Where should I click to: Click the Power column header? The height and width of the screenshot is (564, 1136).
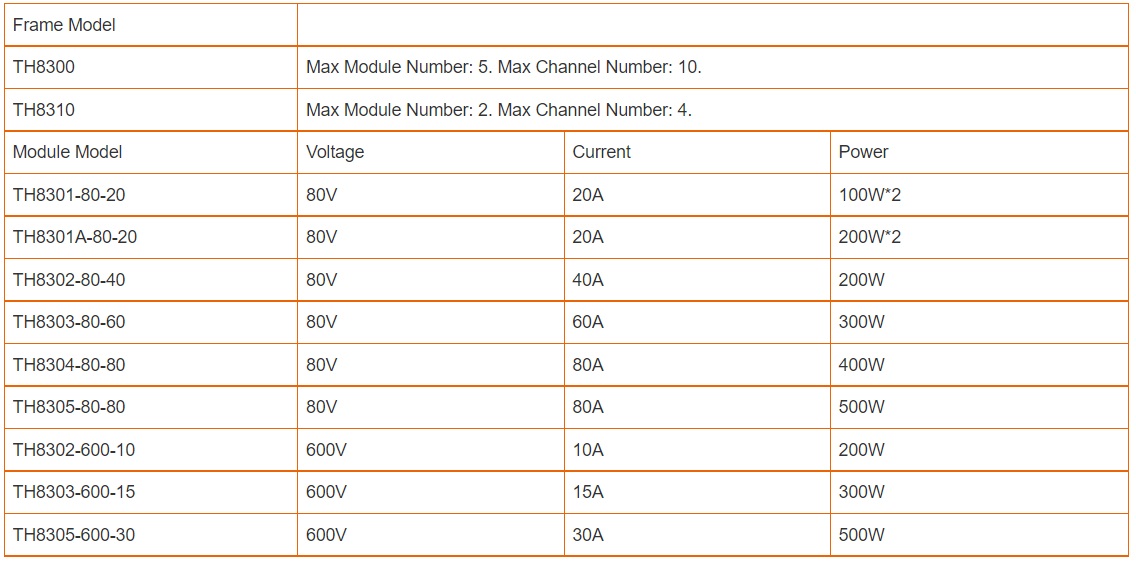coord(979,152)
